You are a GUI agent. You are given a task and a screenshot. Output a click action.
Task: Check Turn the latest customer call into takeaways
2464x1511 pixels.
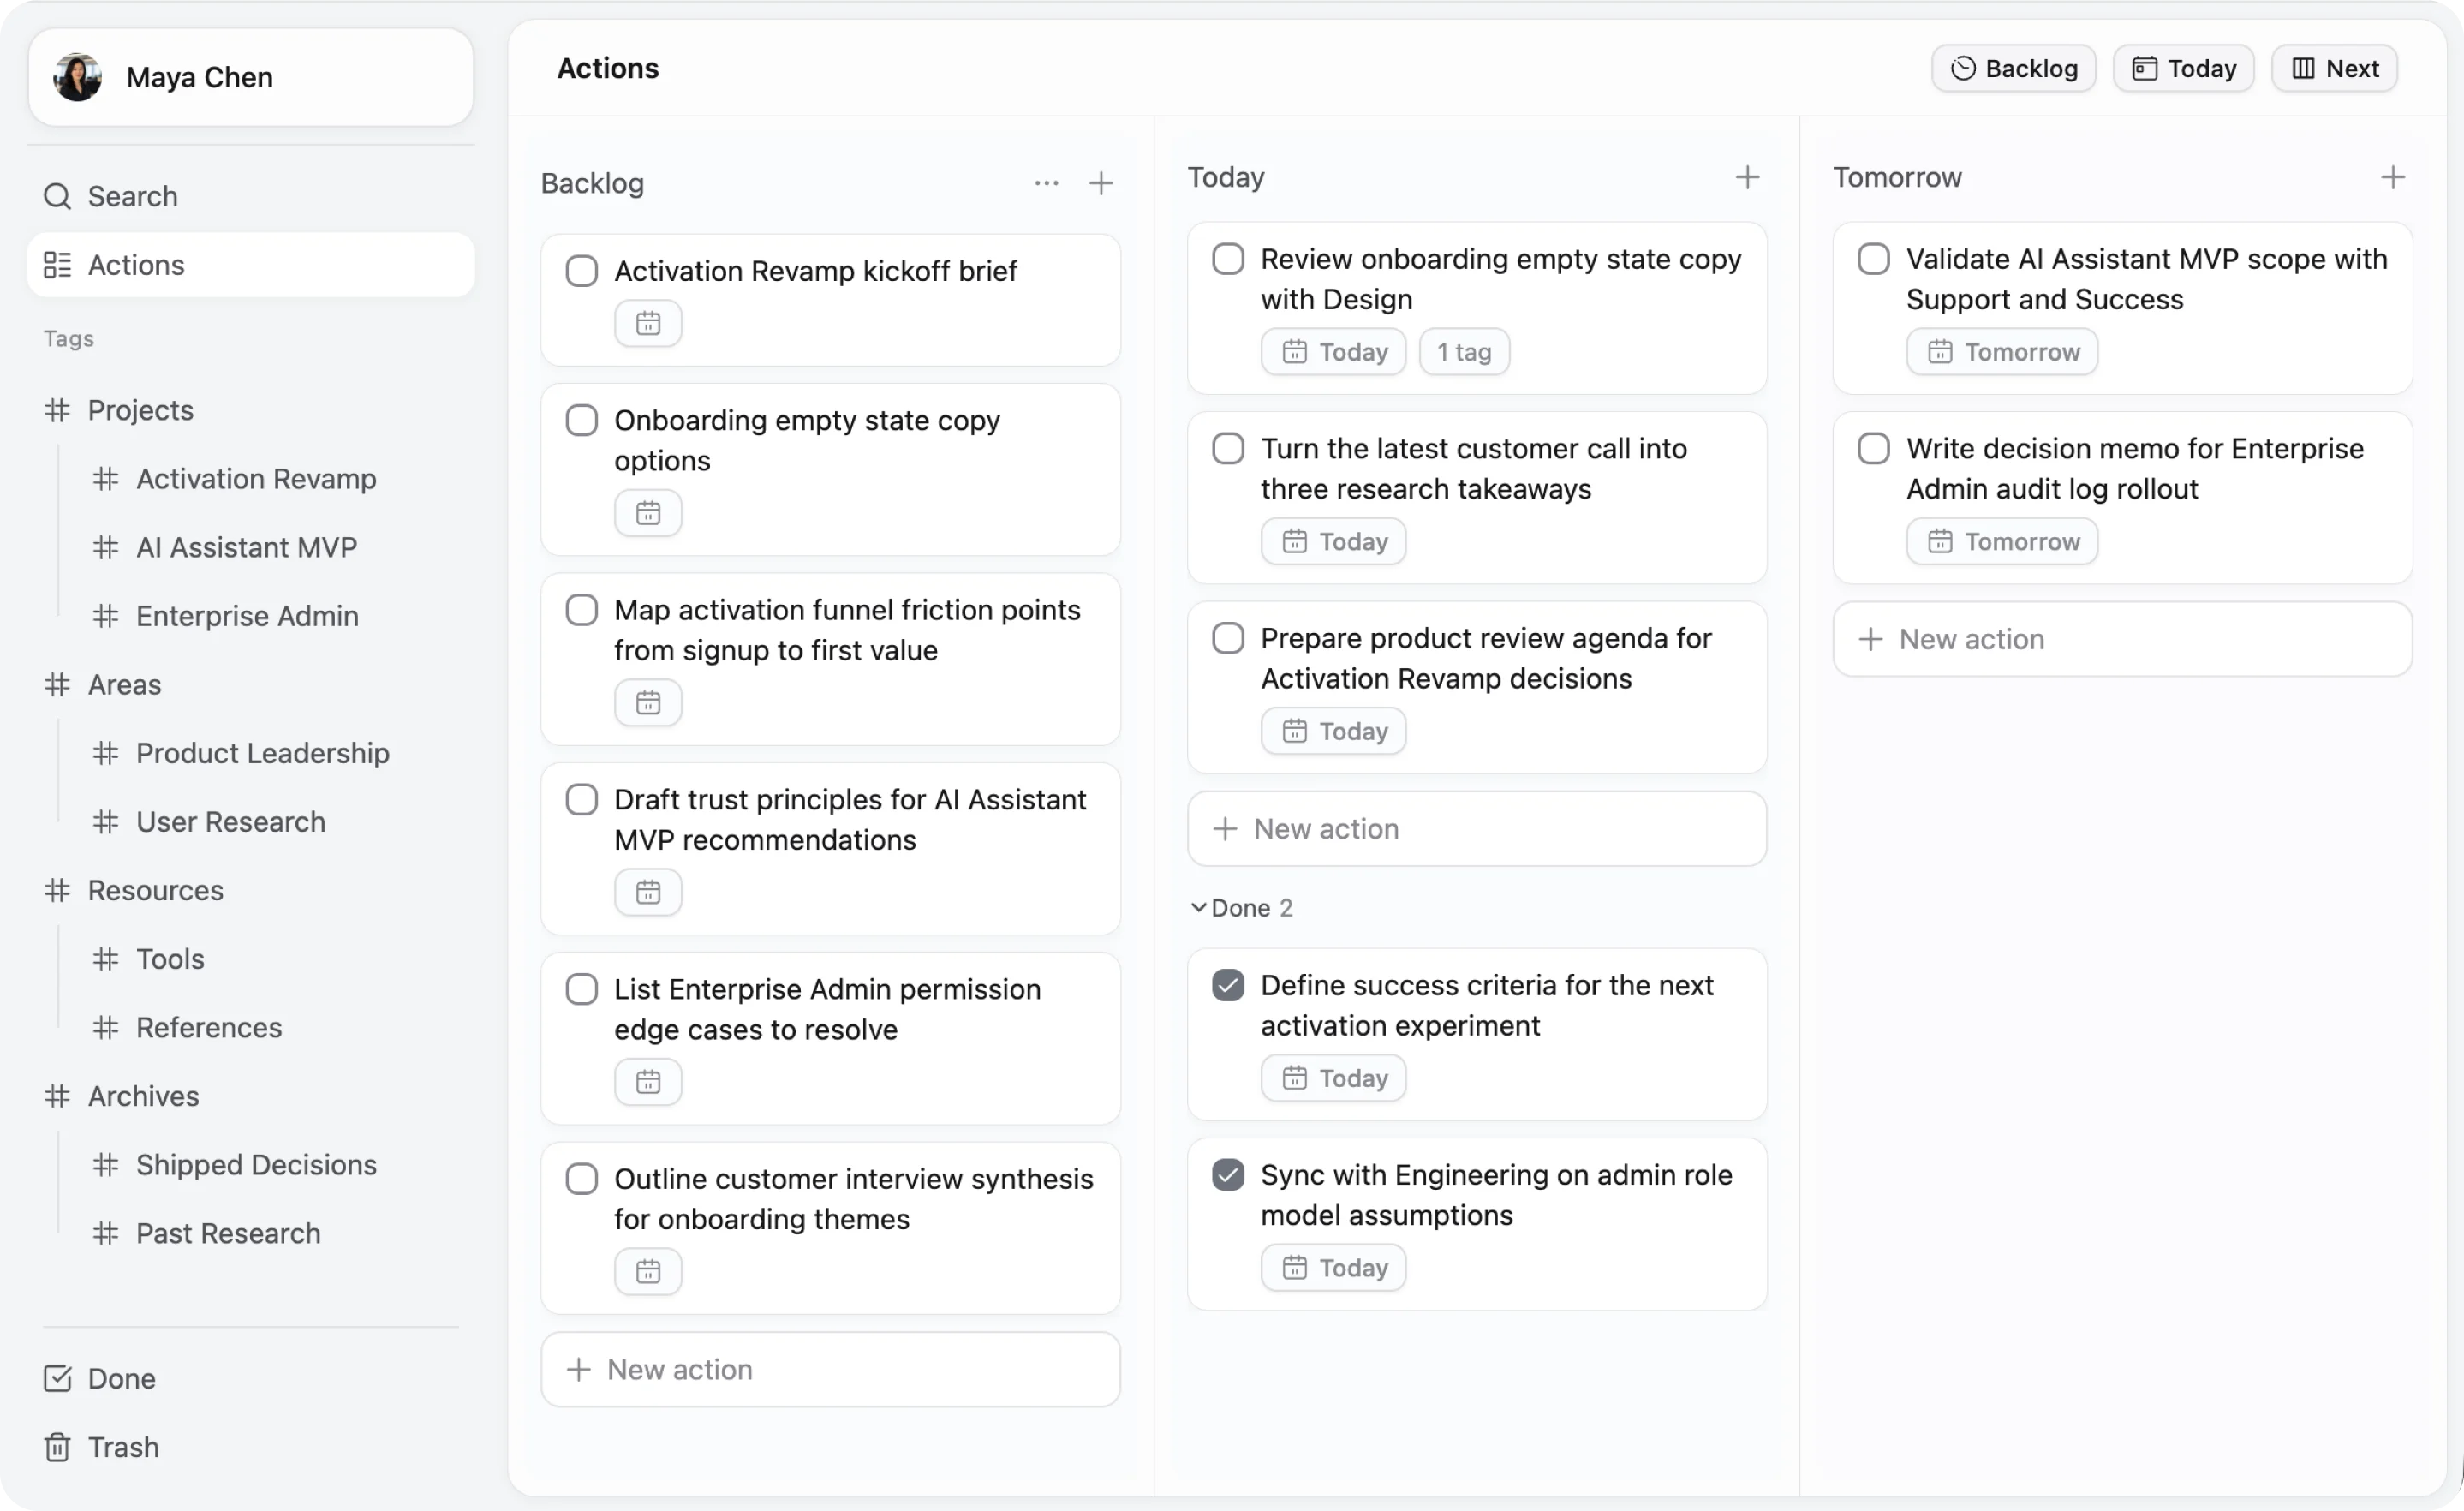pyautogui.click(x=1228, y=448)
